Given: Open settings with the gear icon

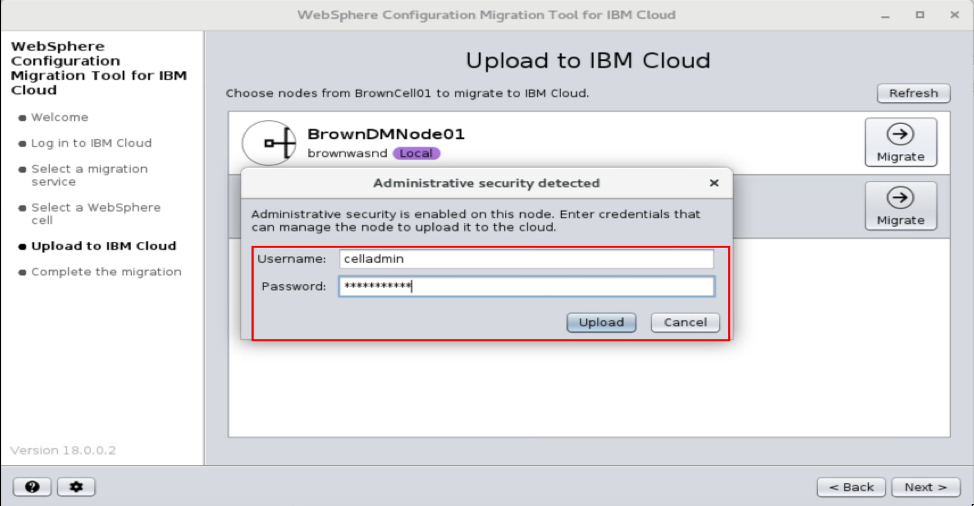Looking at the screenshot, I should [76, 486].
